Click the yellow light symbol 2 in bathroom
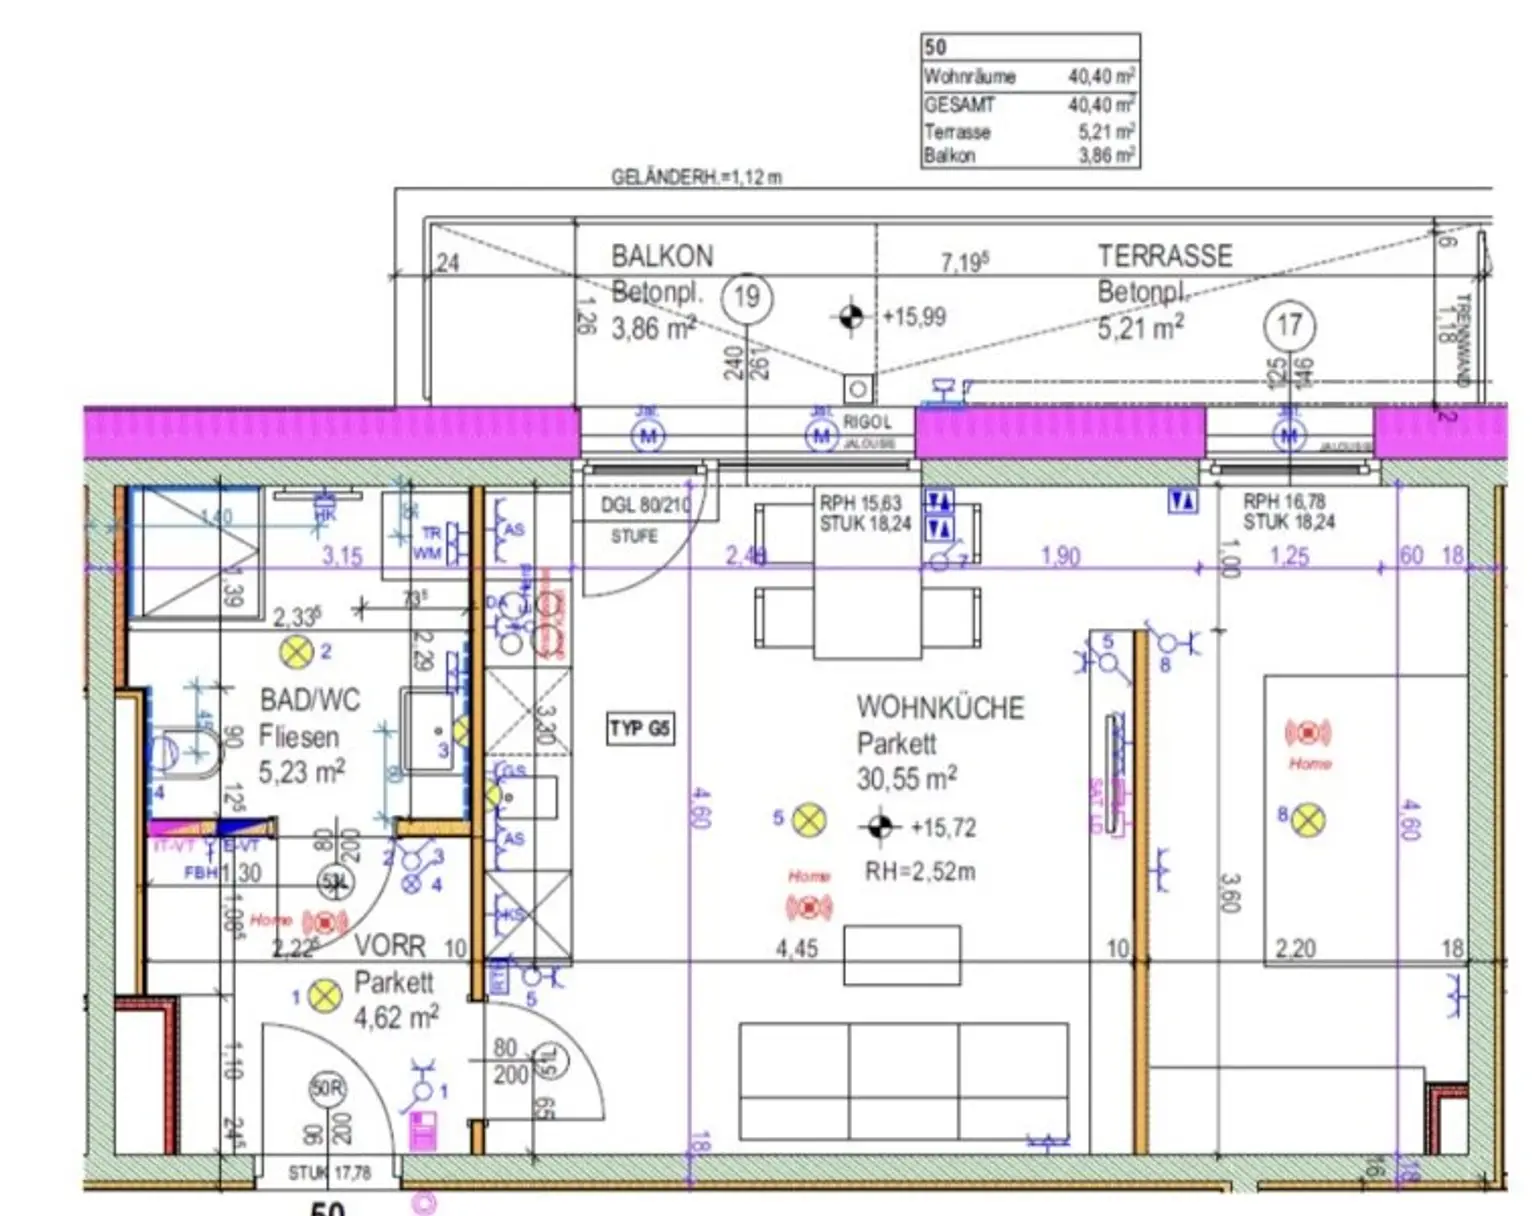Image resolution: width=1536 pixels, height=1216 pixels. 296,652
